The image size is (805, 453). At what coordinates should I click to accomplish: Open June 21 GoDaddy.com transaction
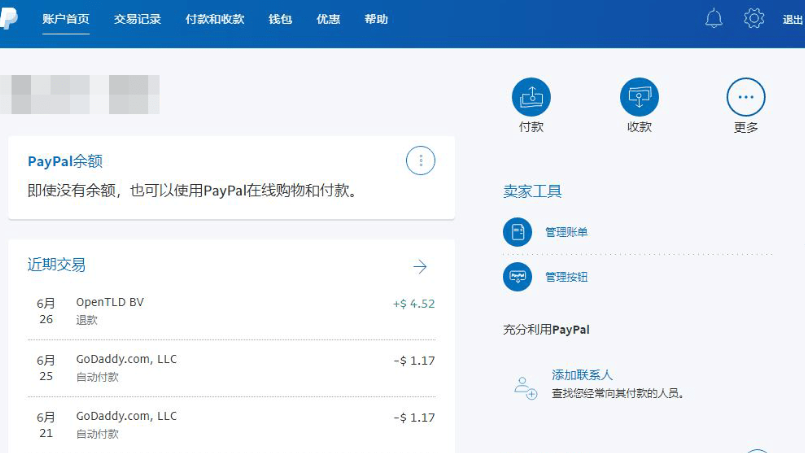tap(232, 425)
